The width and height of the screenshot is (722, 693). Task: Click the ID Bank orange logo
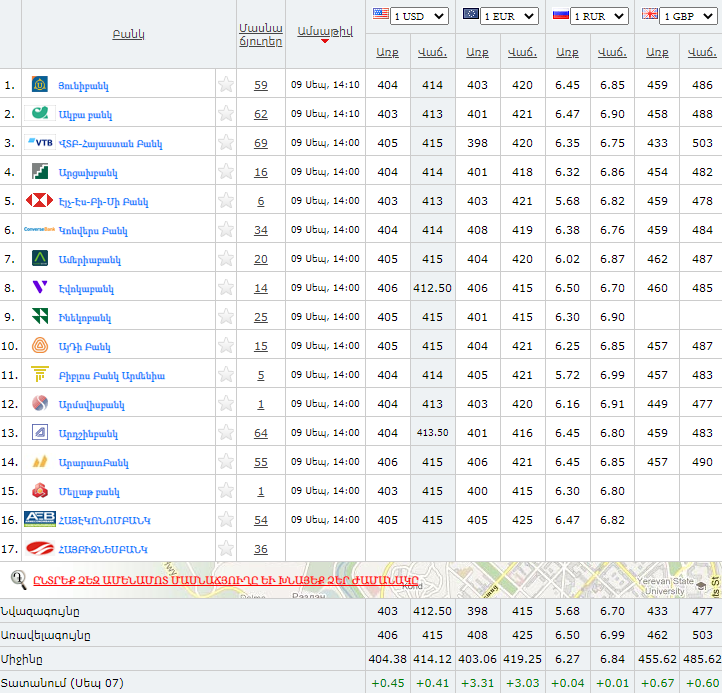[x=40, y=345]
